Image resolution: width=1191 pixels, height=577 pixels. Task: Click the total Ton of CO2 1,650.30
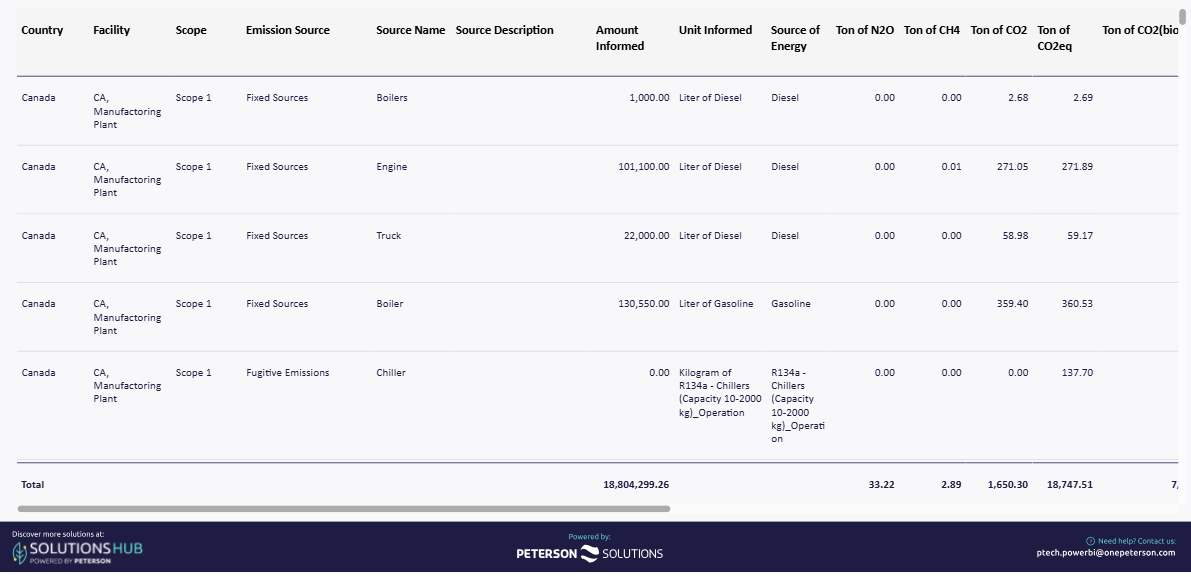coord(1008,484)
